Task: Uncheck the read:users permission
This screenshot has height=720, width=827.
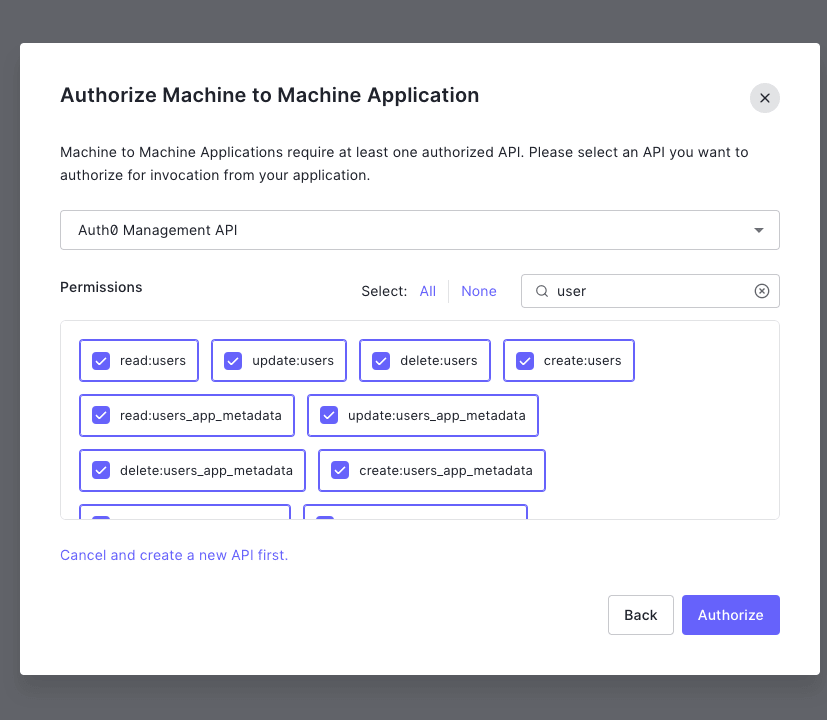Action: click(101, 361)
